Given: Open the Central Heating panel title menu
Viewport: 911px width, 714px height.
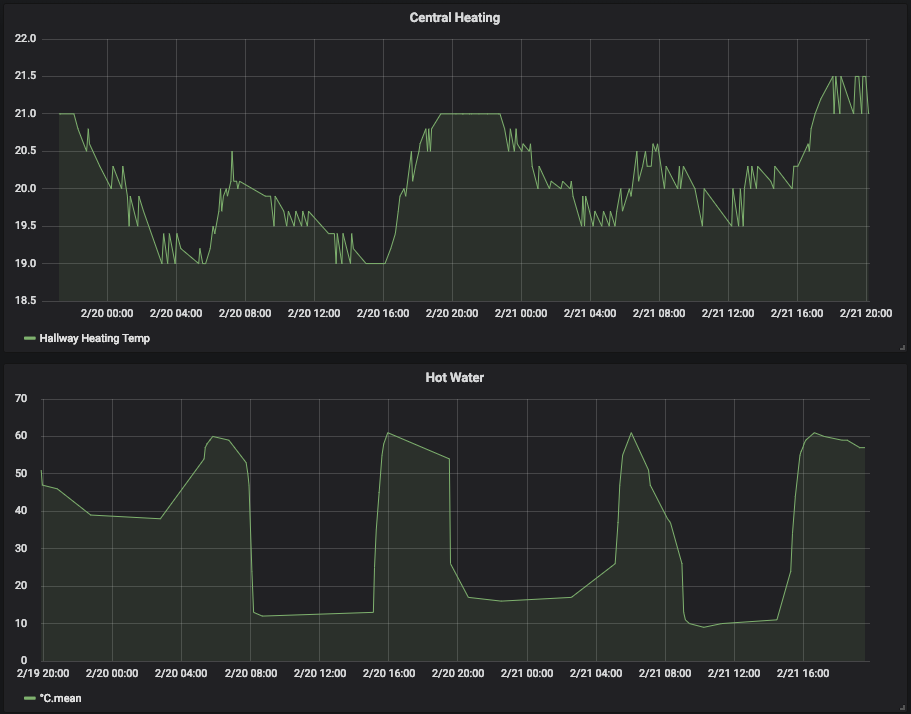Looking at the screenshot, I should coord(454,17).
